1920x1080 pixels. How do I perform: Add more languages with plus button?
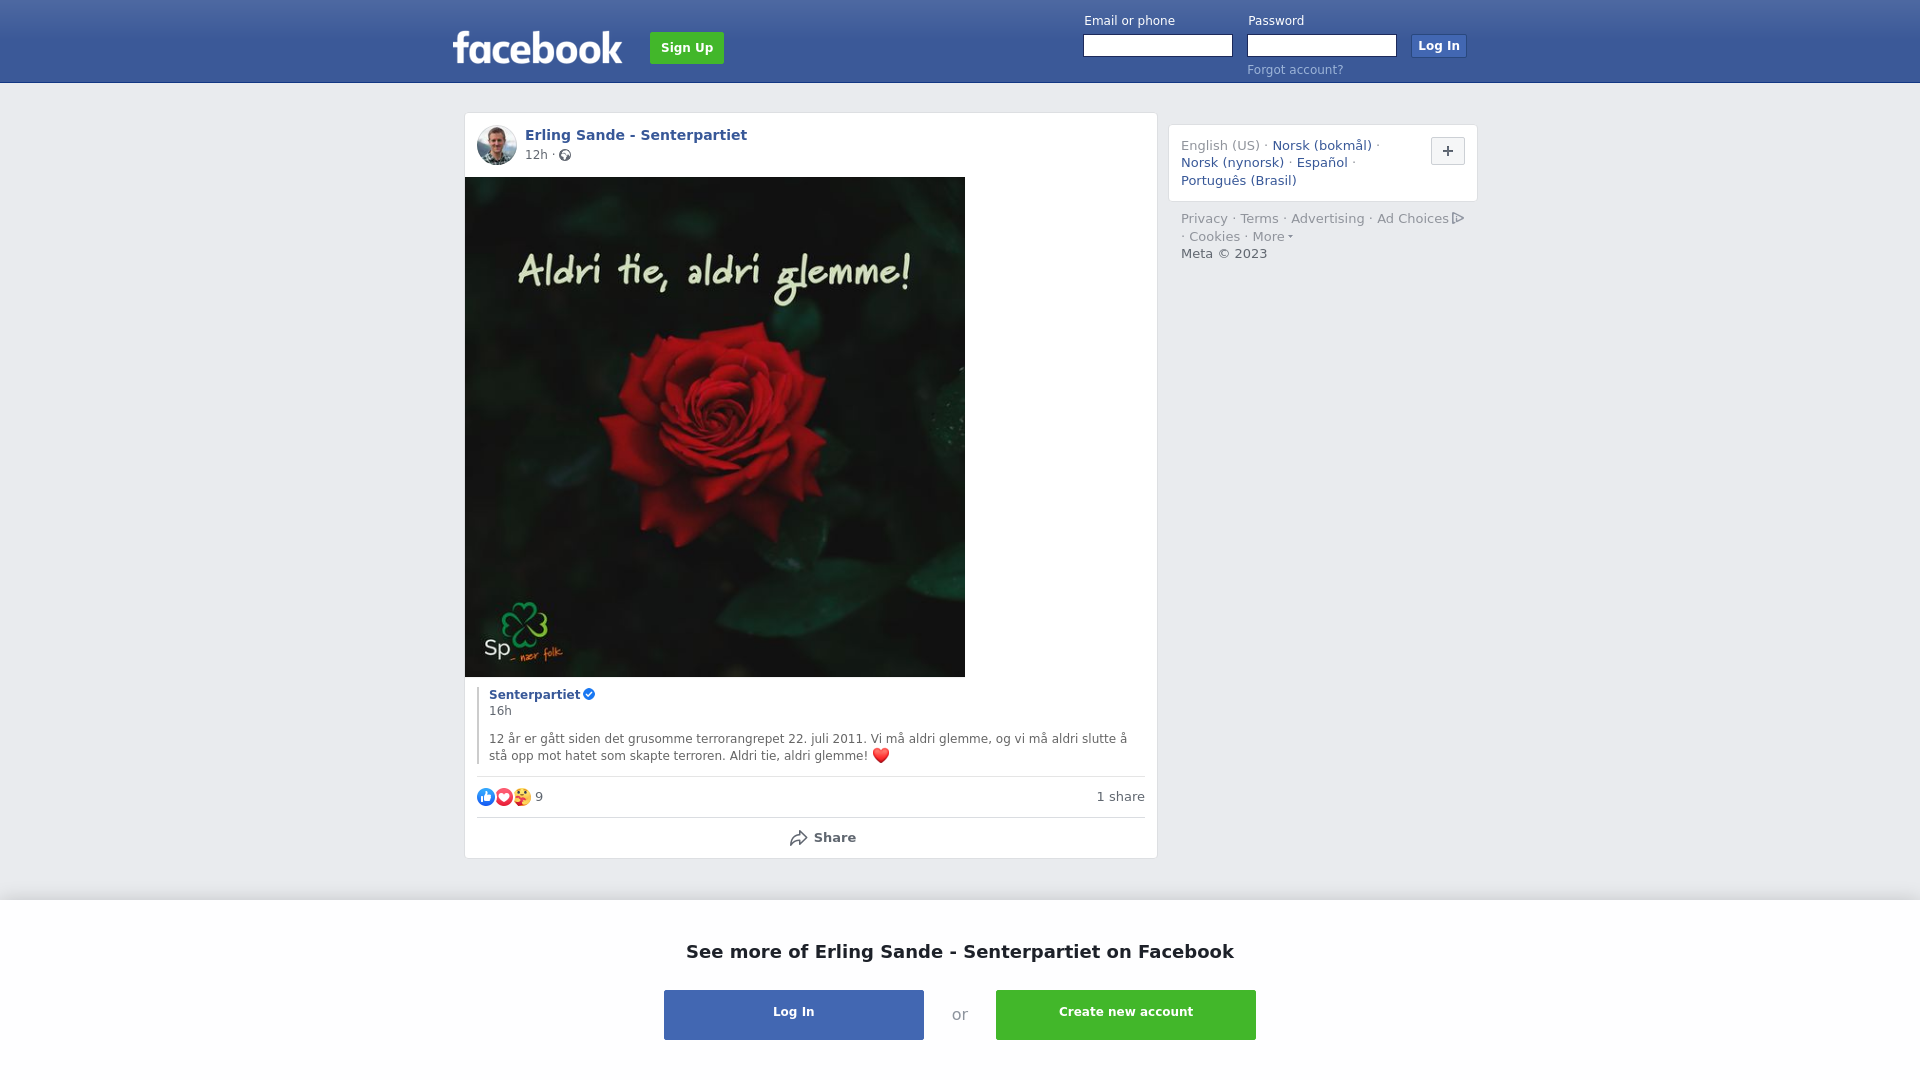1448,151
